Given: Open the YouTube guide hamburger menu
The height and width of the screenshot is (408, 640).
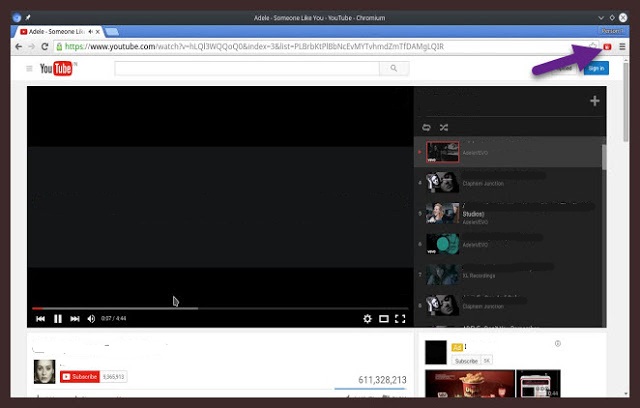Looking at the screenshot, I should coord(29,68).
